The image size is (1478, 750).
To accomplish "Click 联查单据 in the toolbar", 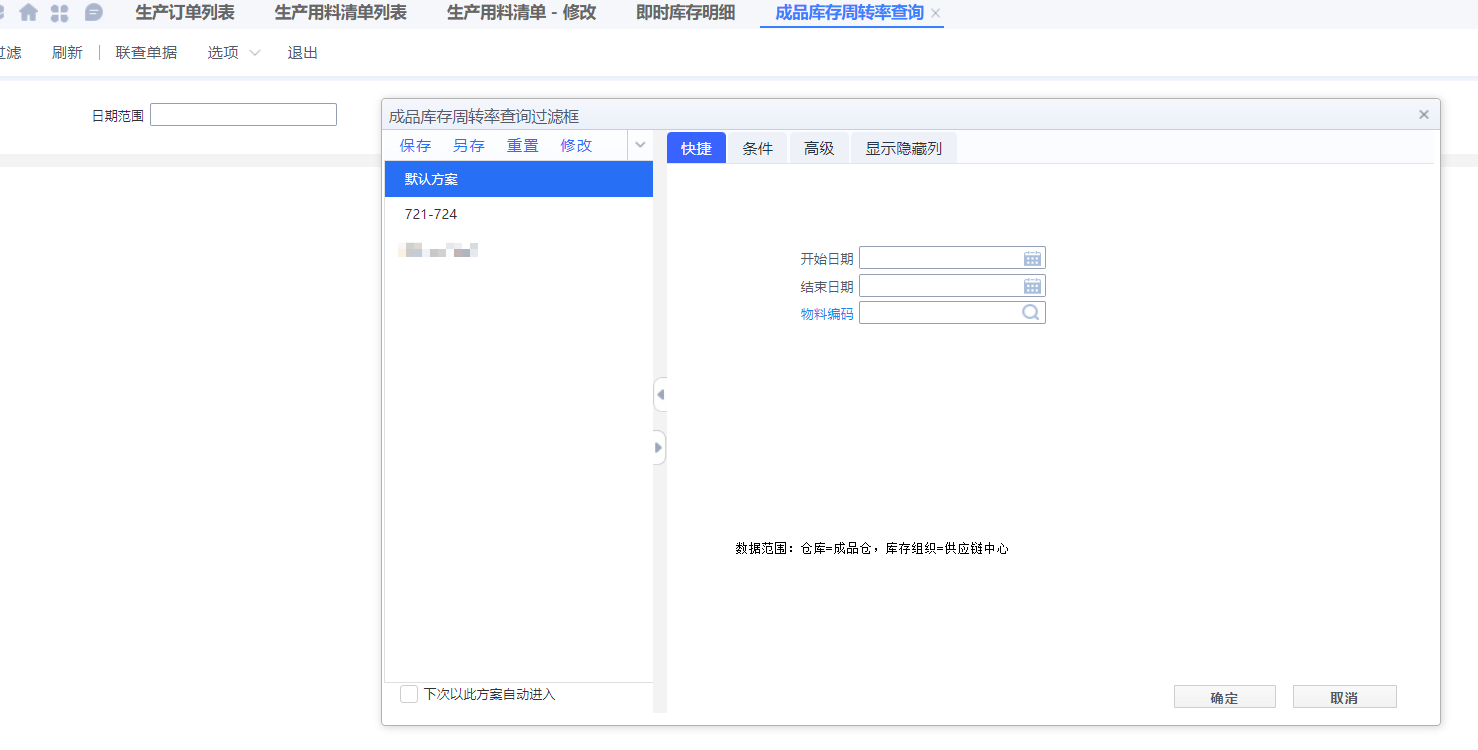I will coord(146,53).
